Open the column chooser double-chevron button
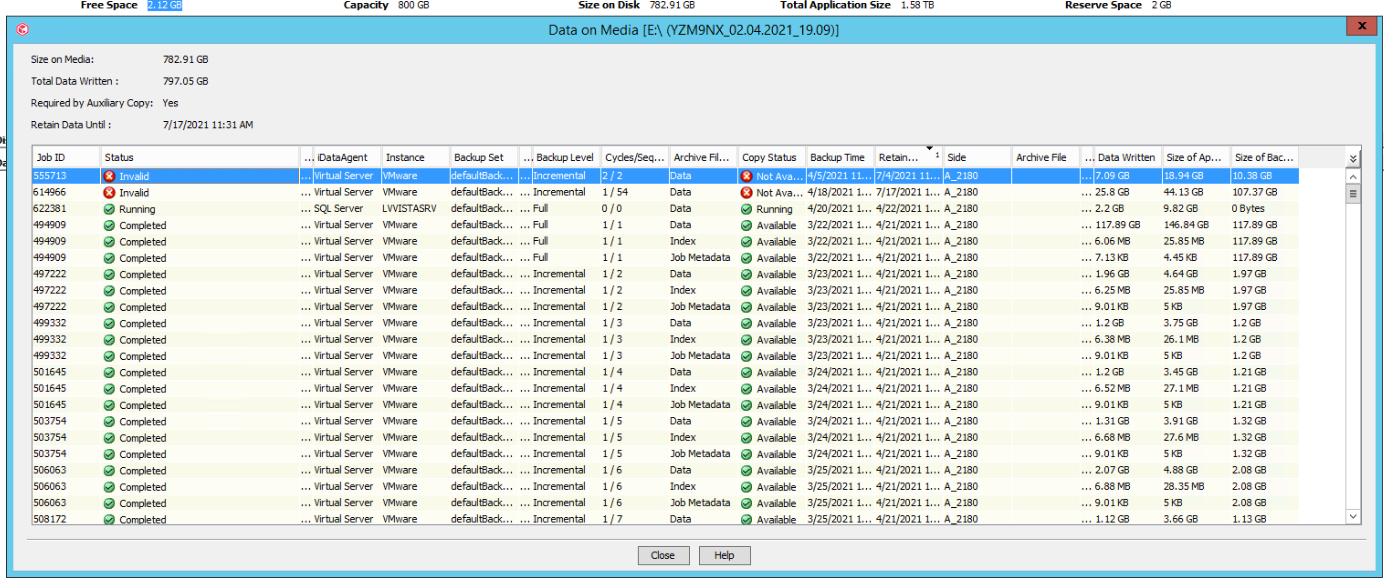Viewport: 1384px width, 587px height. (1353, 159)
